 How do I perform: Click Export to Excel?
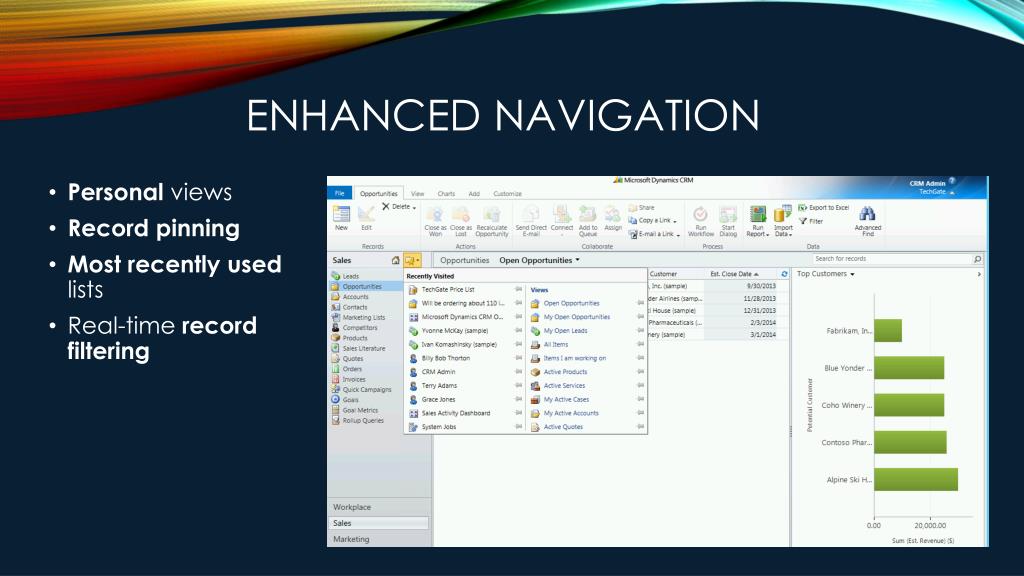(x=824, y=208)
